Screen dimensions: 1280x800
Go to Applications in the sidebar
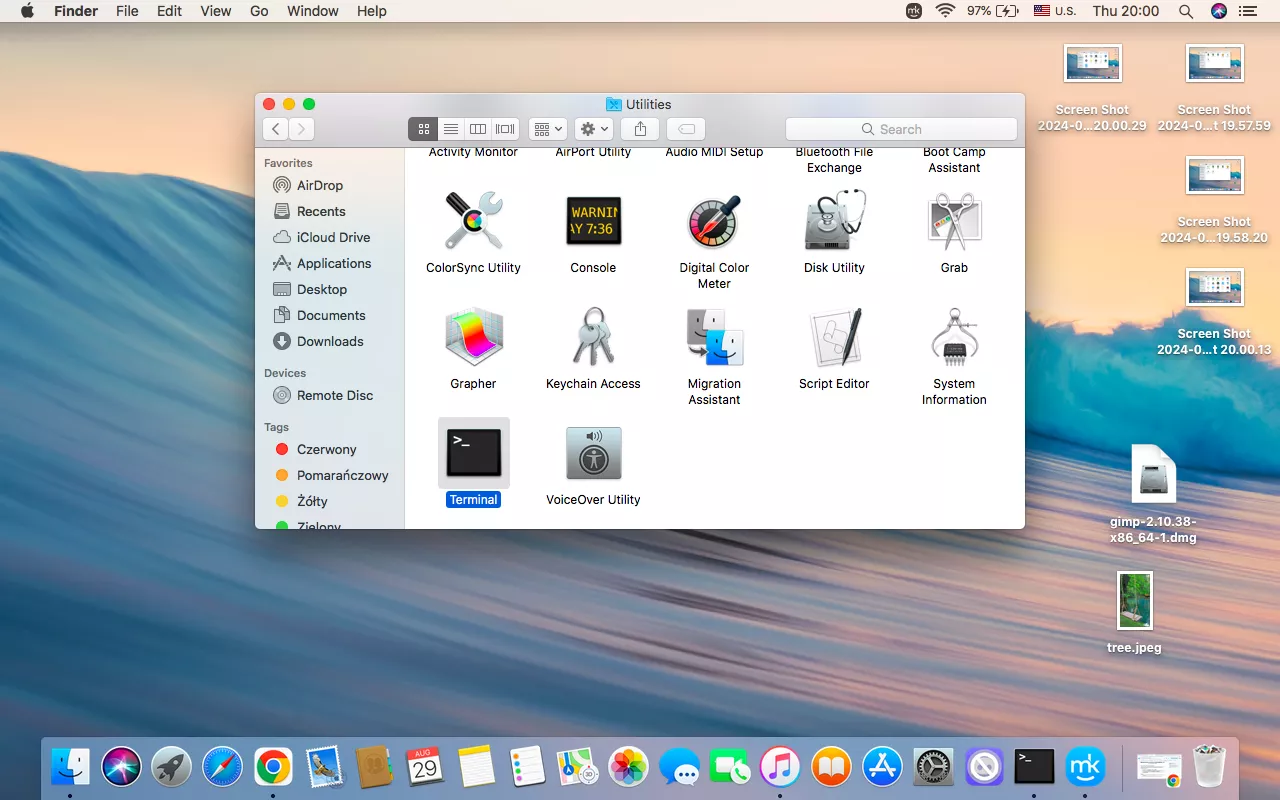pos(333,263)
